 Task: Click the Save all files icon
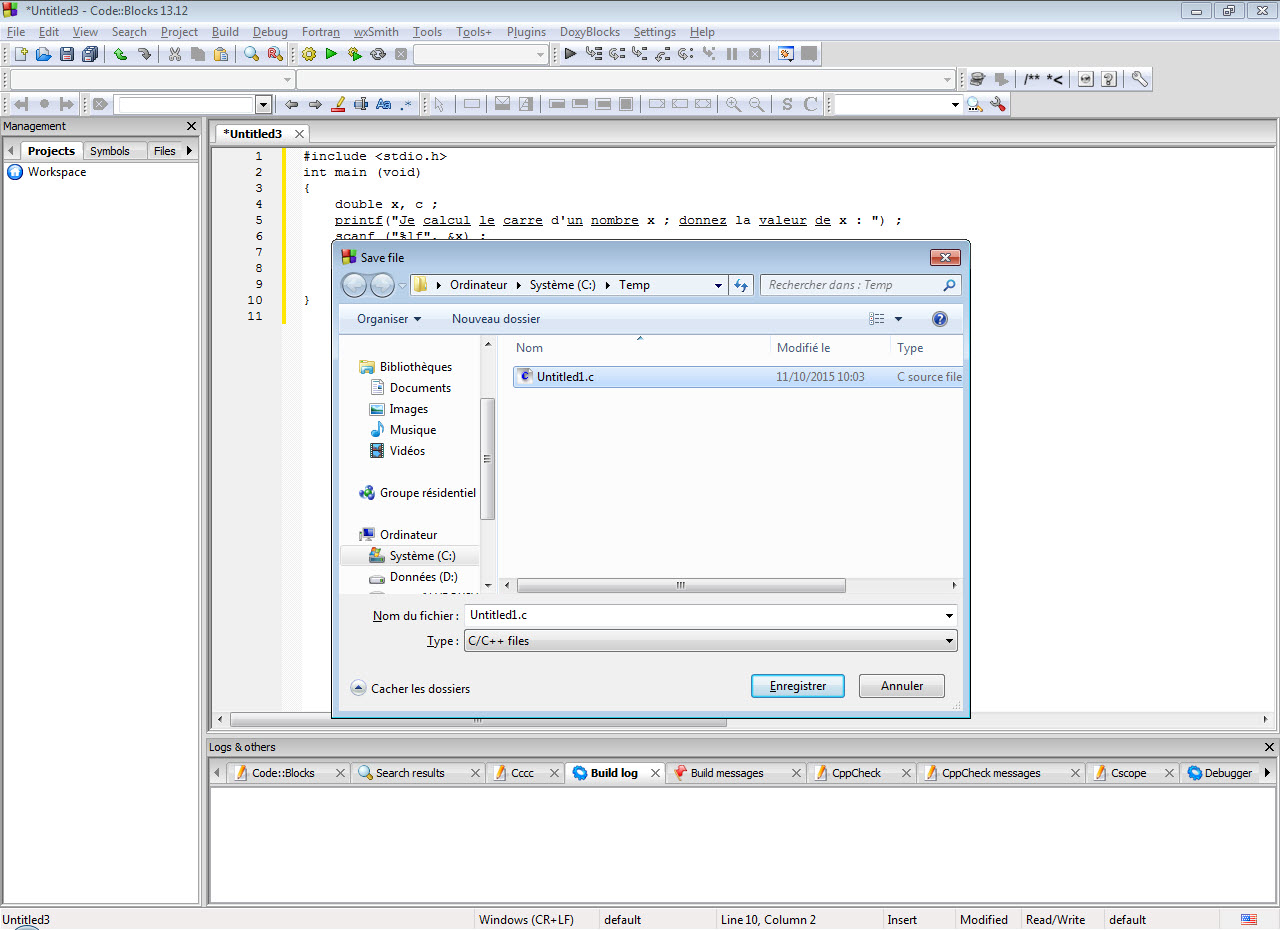click(90, 54)
